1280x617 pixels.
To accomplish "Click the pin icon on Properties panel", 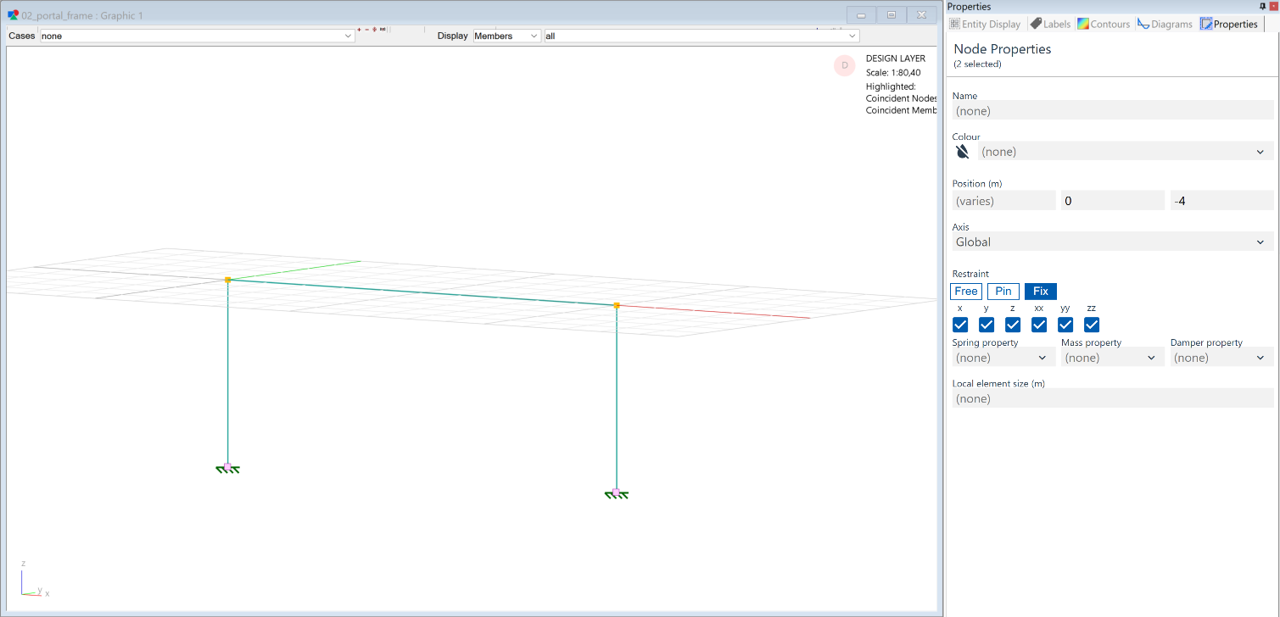I will pyautogui.click(x=1262, y=7).
